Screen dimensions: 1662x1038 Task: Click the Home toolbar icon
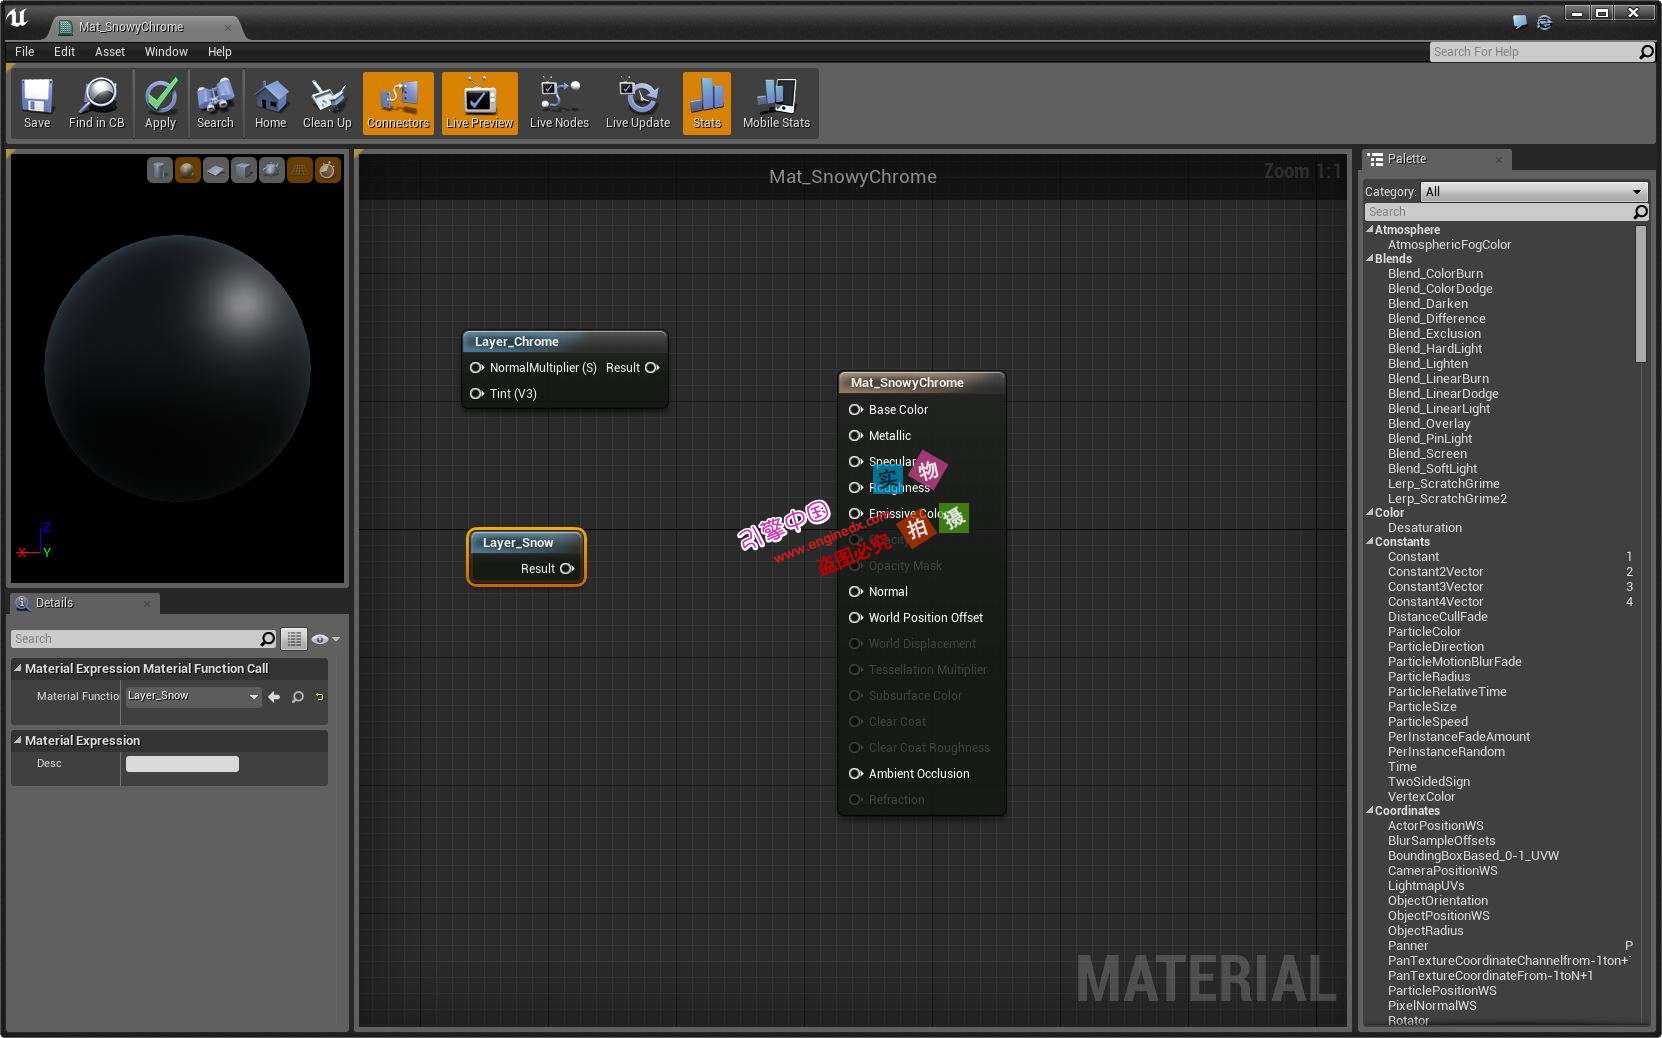click(x=270, y=103)
